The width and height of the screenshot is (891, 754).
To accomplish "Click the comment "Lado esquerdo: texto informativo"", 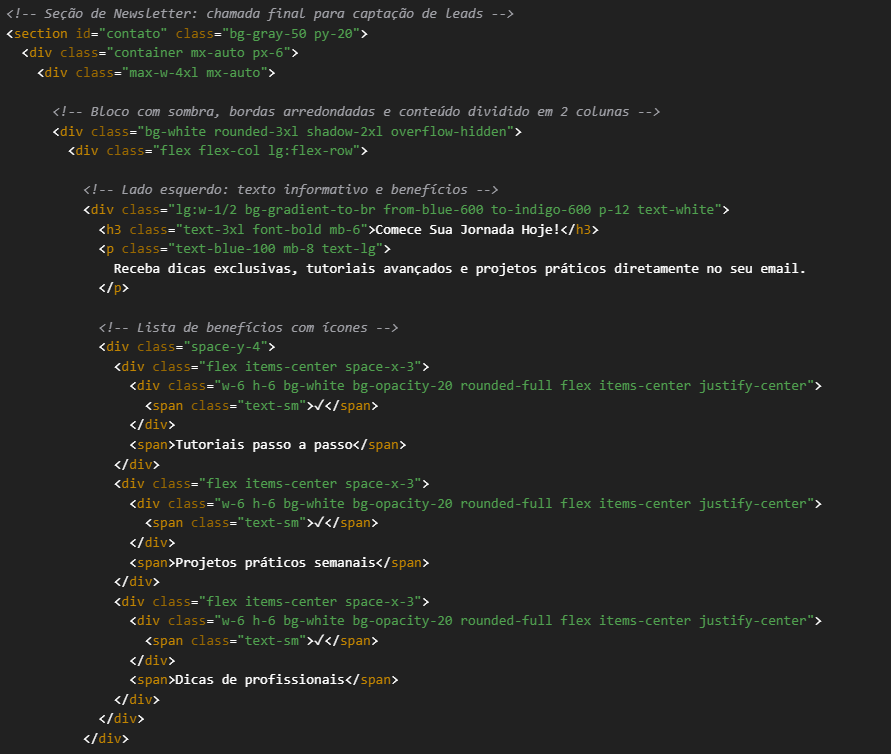I will point(290,190).
